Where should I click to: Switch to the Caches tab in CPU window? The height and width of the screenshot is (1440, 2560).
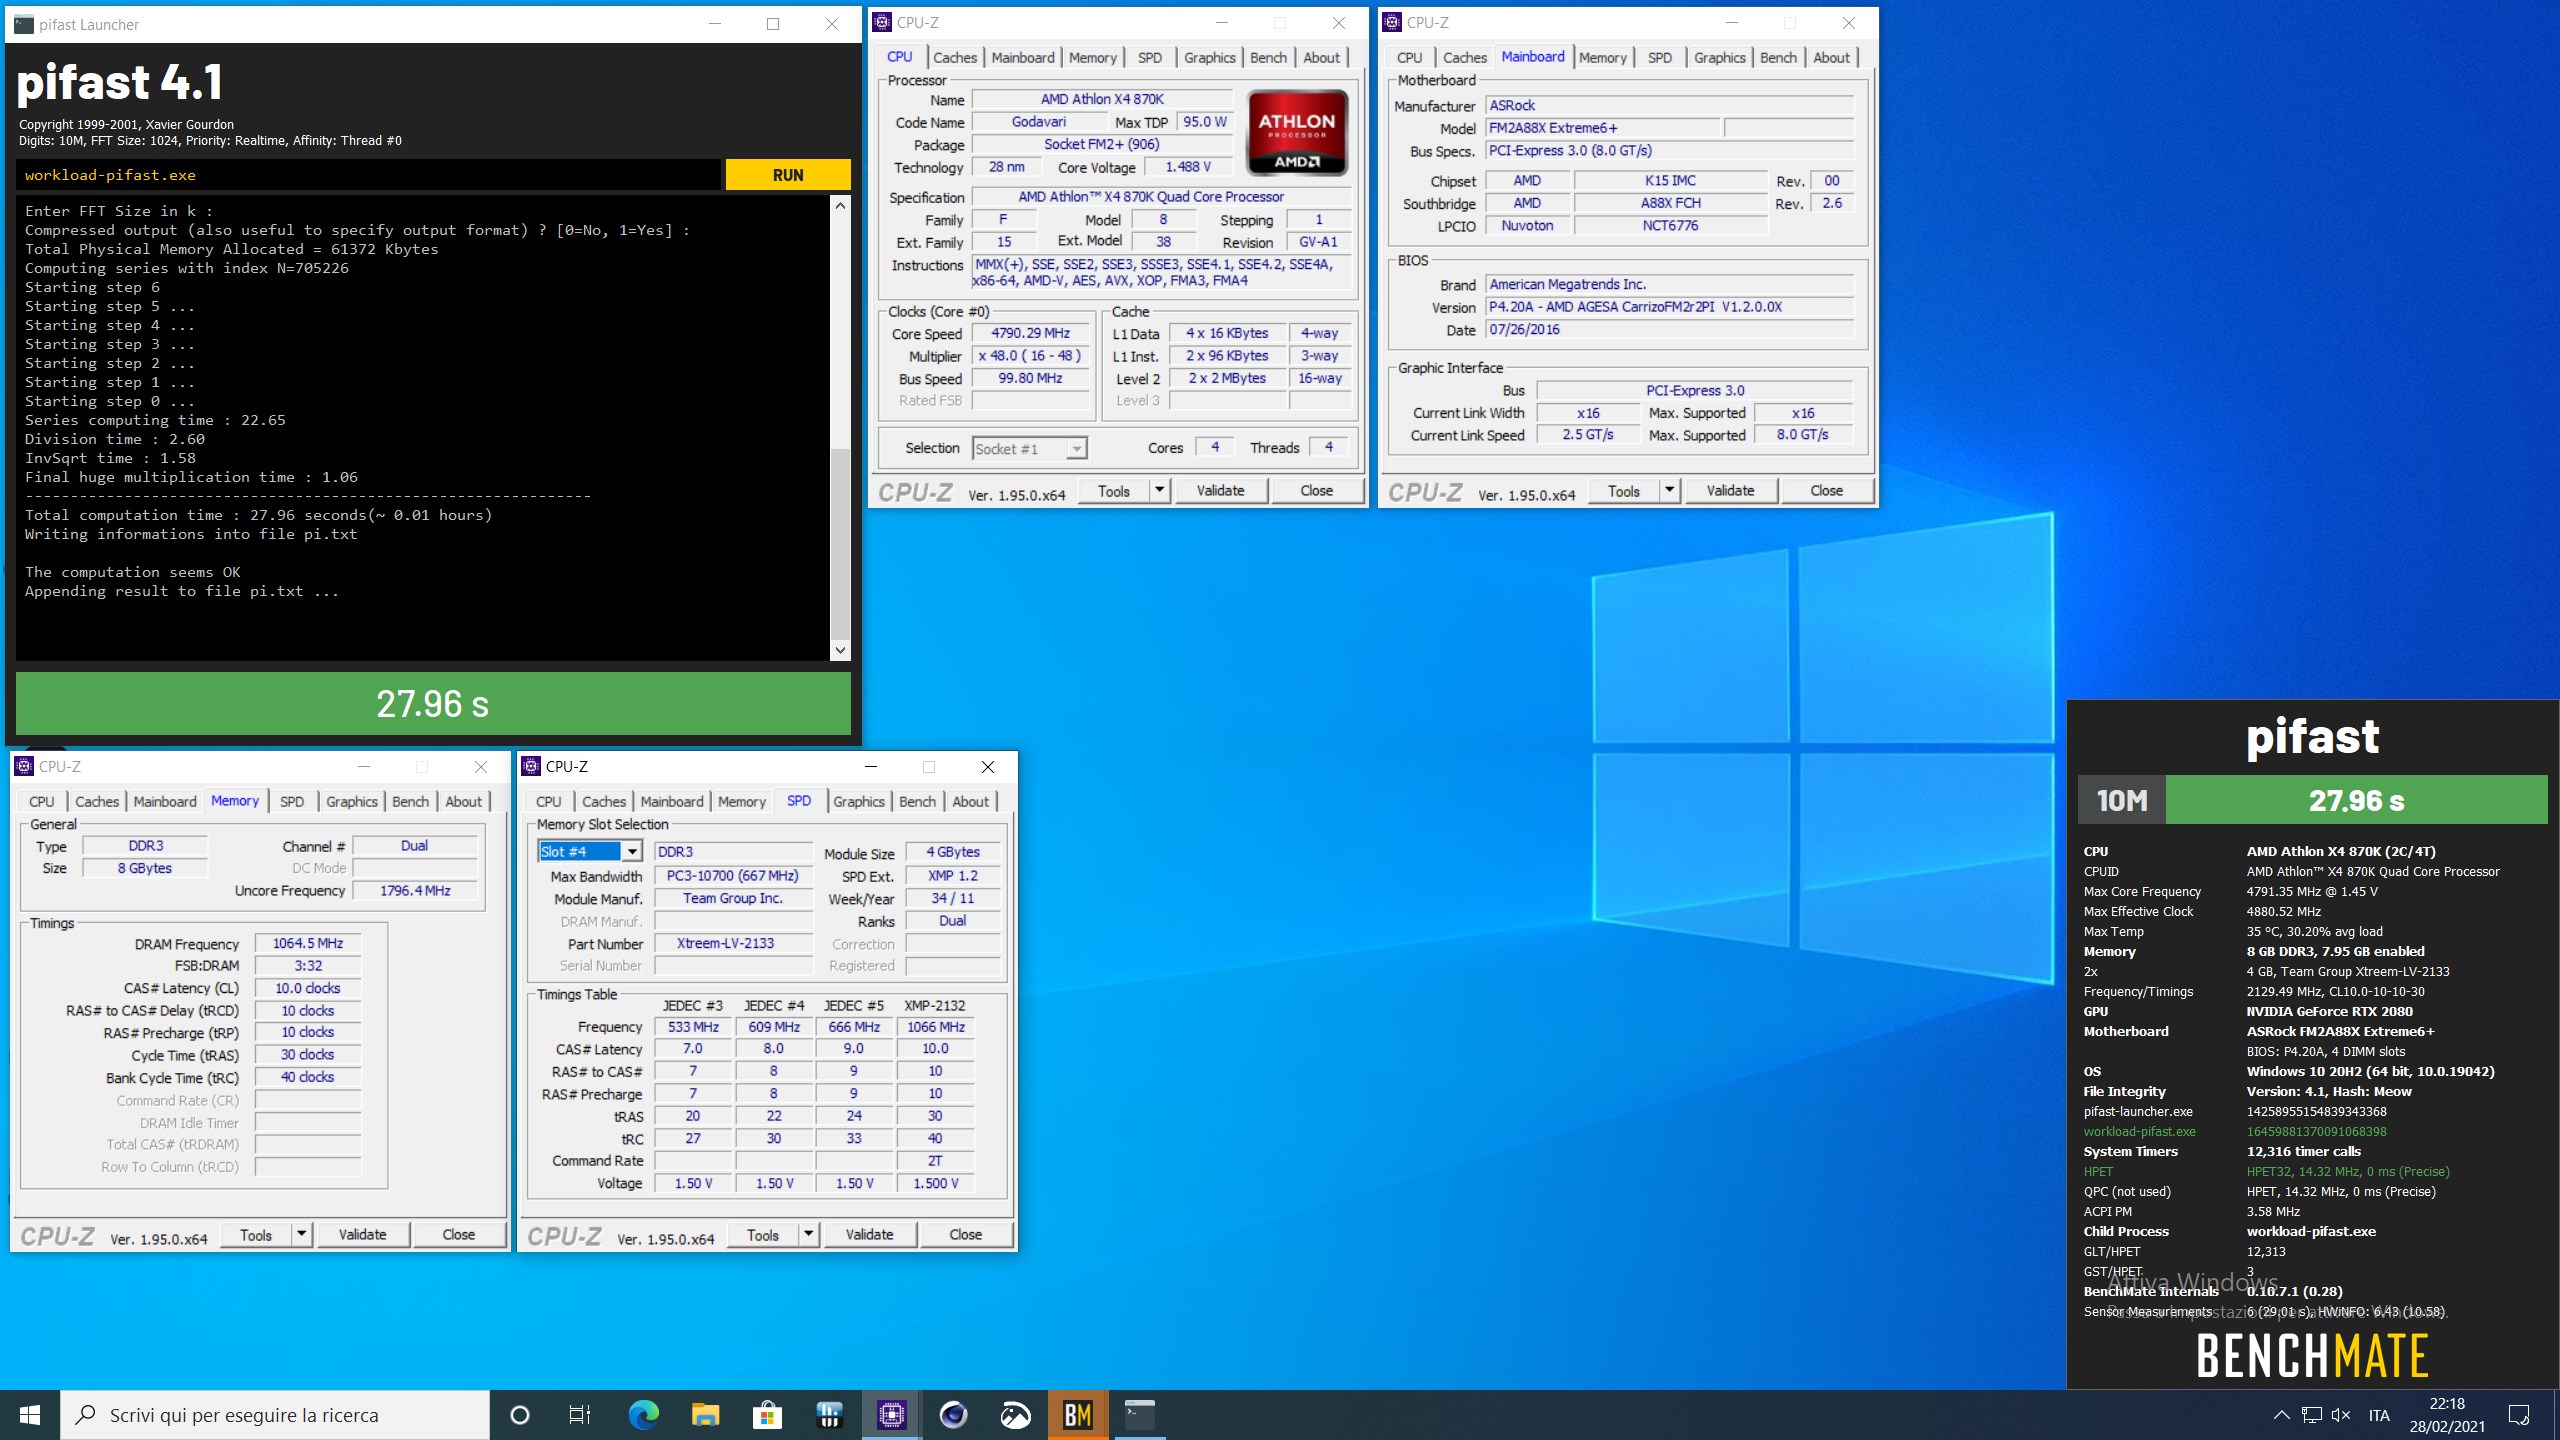(955, 57)
